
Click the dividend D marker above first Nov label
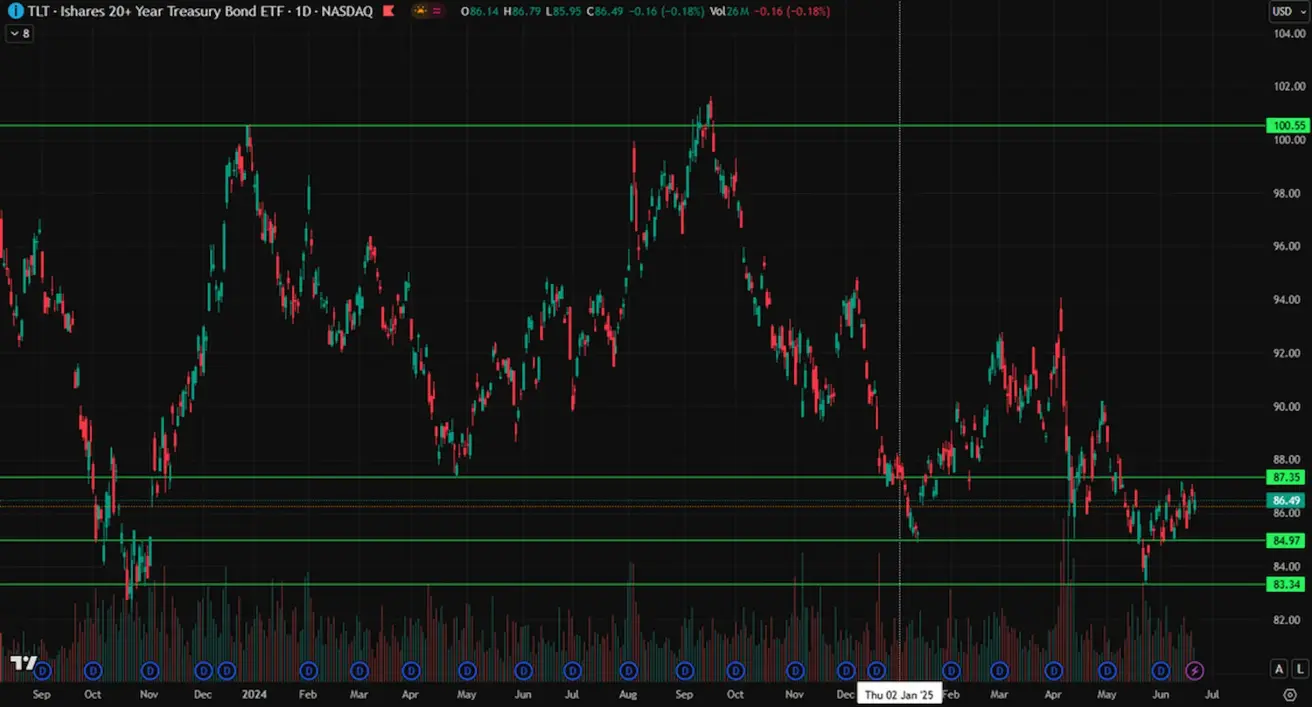click(150, 670)
